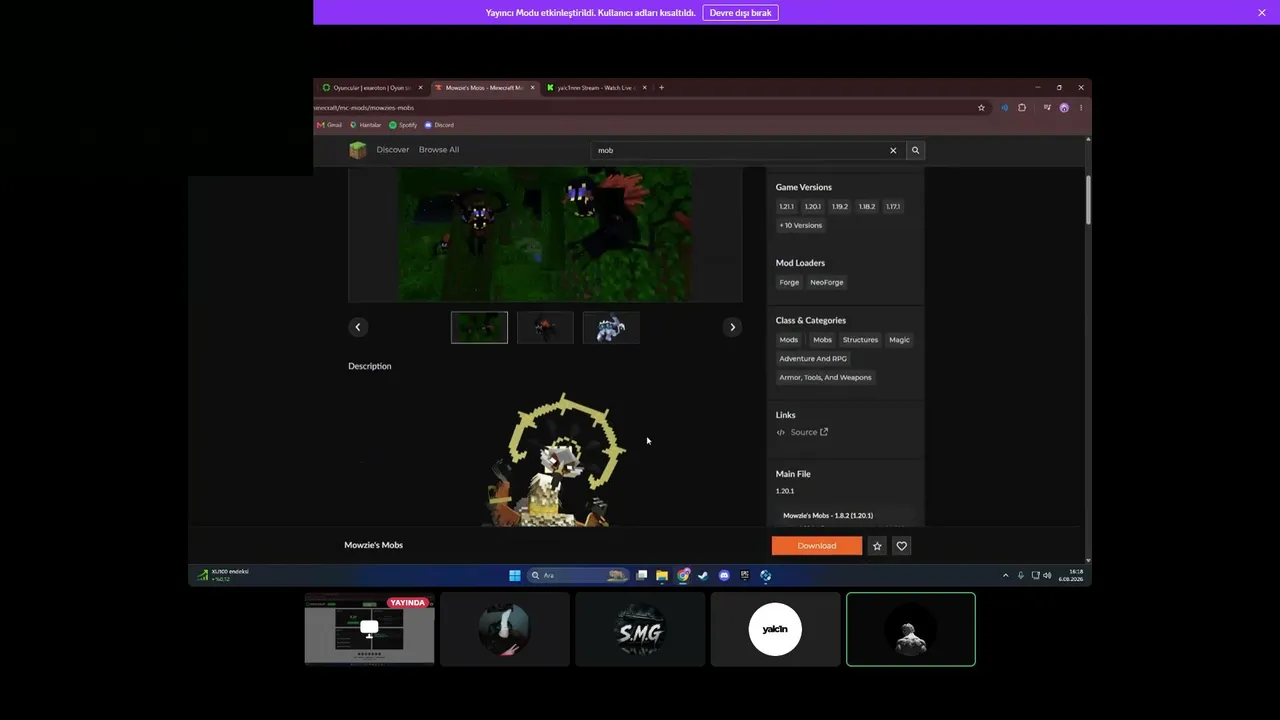Click the search box containing 'mob'
Viewport: 1280px width, 720px height.
coord(748,150)
